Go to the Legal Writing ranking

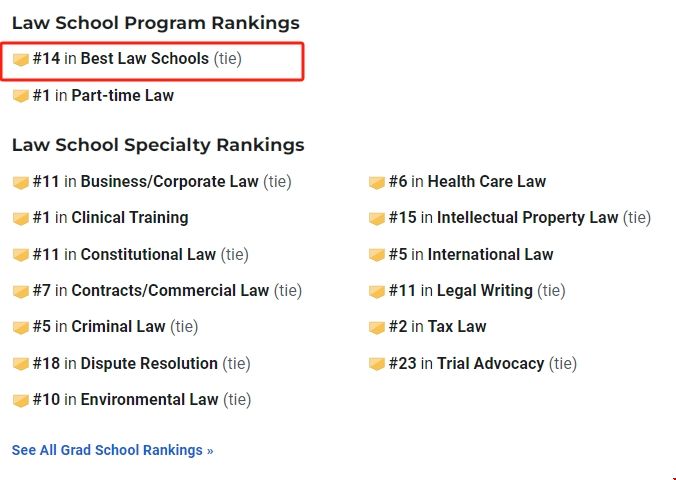coord(484,291)
